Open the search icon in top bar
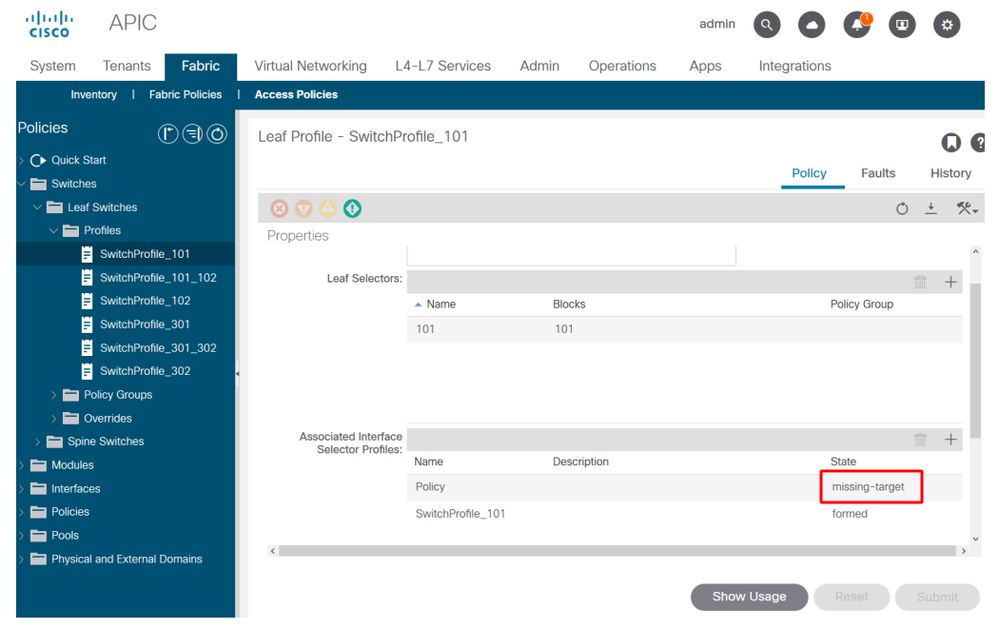Screen dimensions: 999x629 [766, 25]
